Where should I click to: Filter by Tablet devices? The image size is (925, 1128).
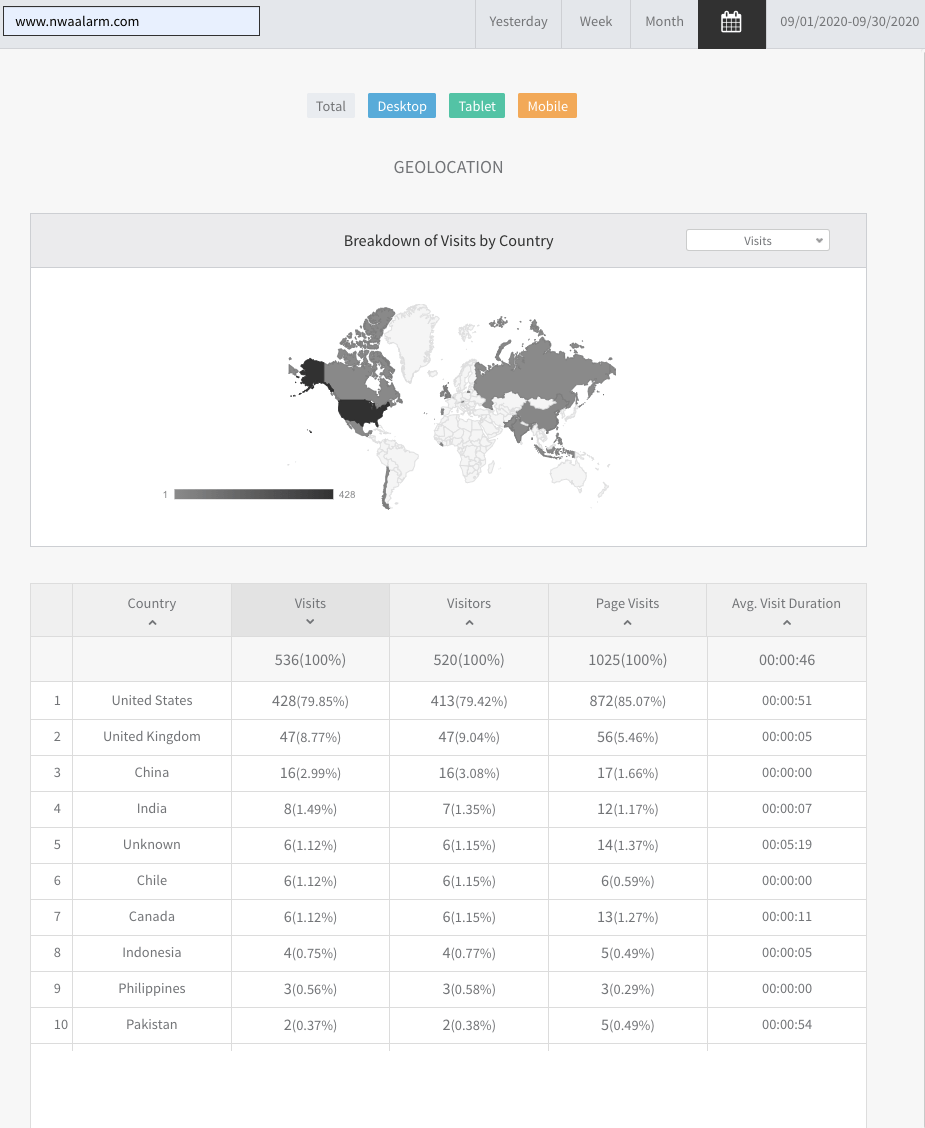(x=477, y=106)
